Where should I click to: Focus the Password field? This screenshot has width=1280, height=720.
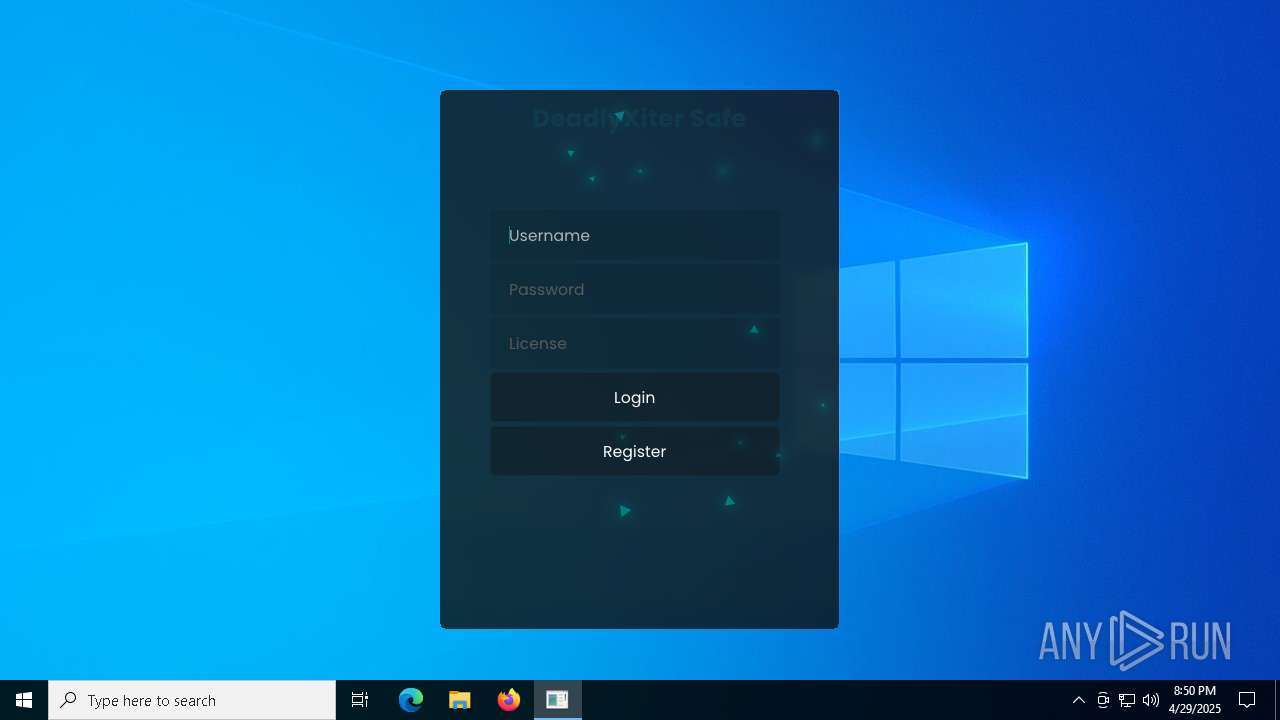634,289
